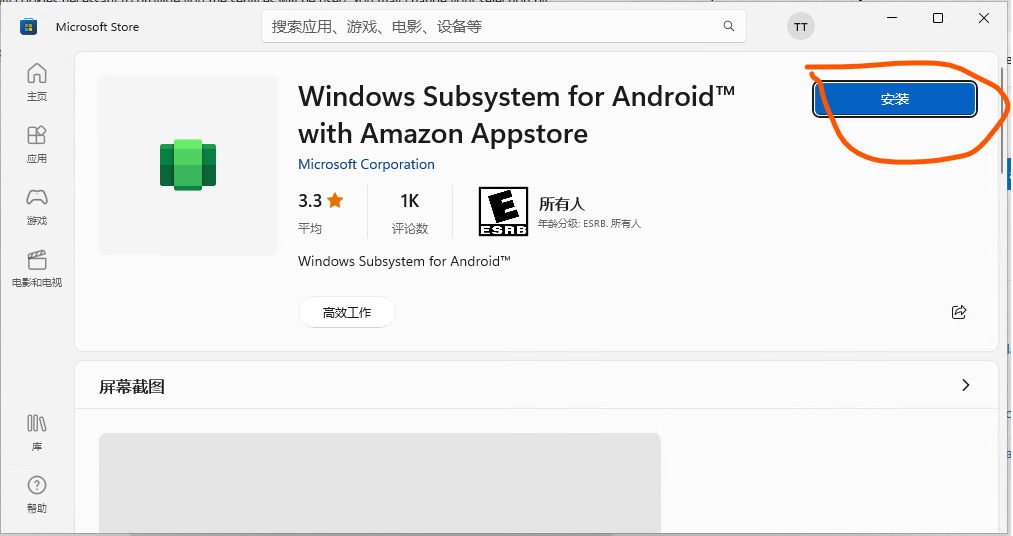Open the Apps (应用) sidebar section
This screenshot has height=536, width=1013.
tap(37, 144)
